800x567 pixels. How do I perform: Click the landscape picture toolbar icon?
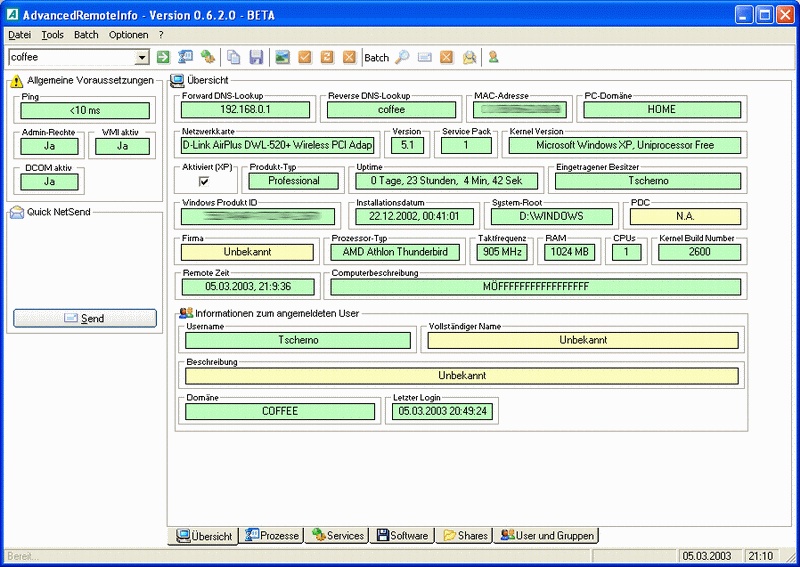coord(283,57)
